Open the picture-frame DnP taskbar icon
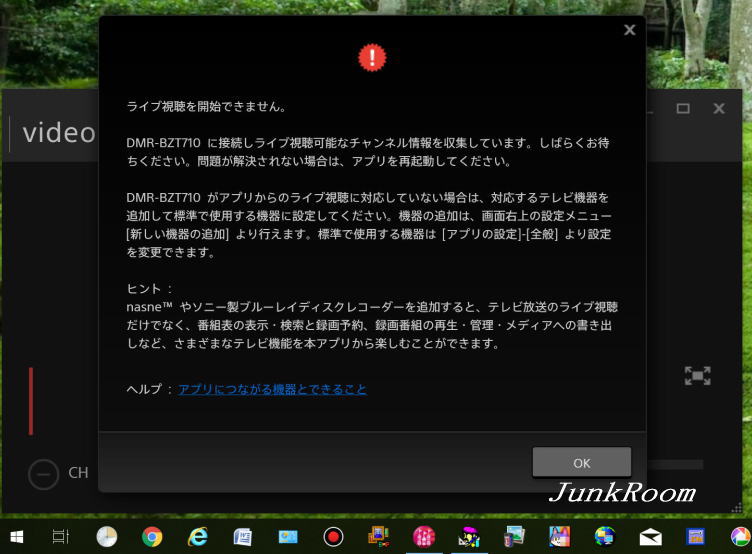 (378, 537)
